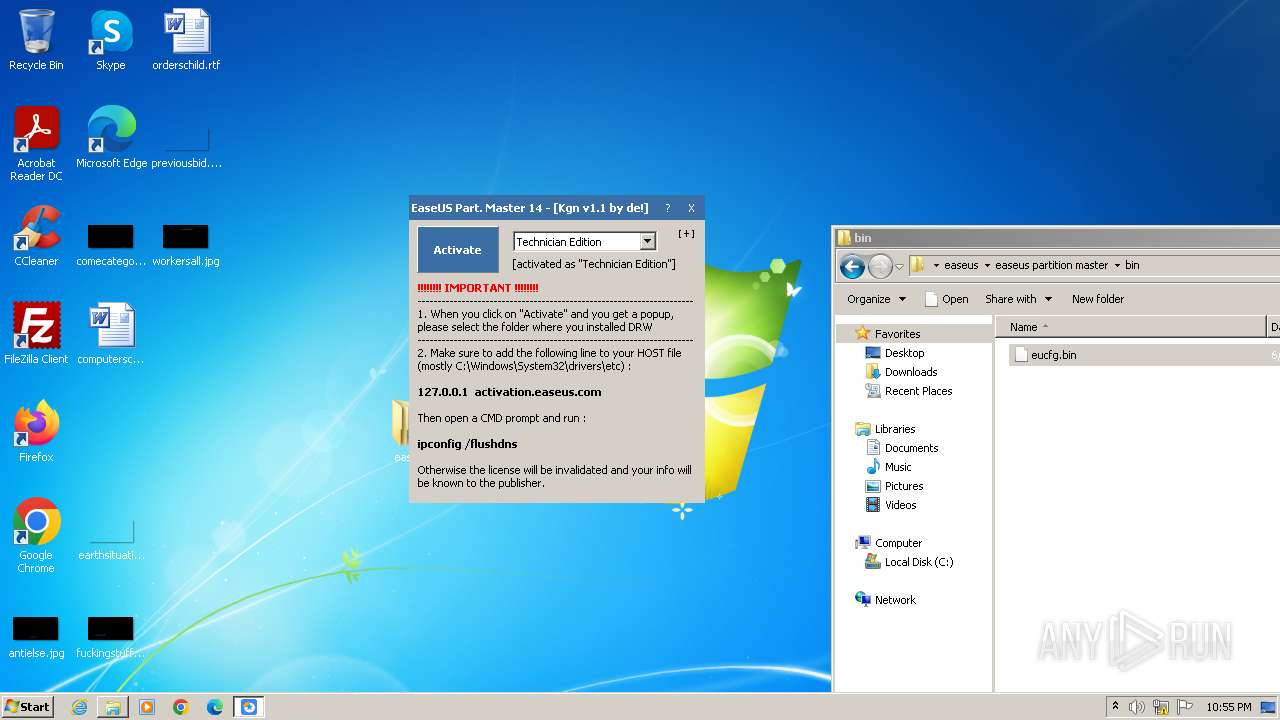Expand arrow after easeus partition master breadcrumb

click(x=1117, y=265)
